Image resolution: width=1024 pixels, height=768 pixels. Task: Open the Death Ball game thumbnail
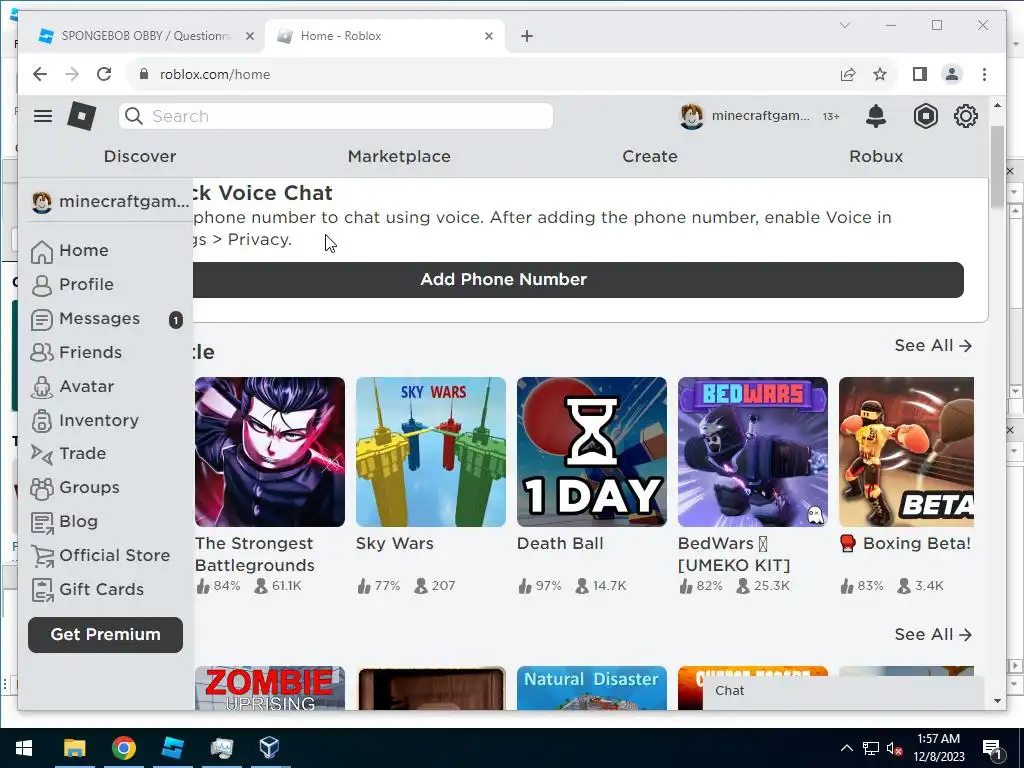[x=592, y=452]
